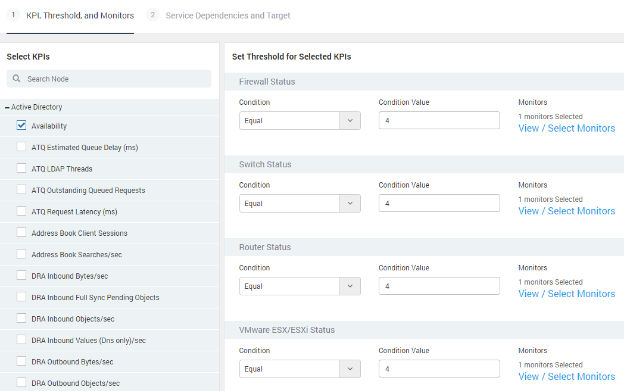
Task: Select DRA Inbound Objects/sec checkbox
Action: point(21,319)
